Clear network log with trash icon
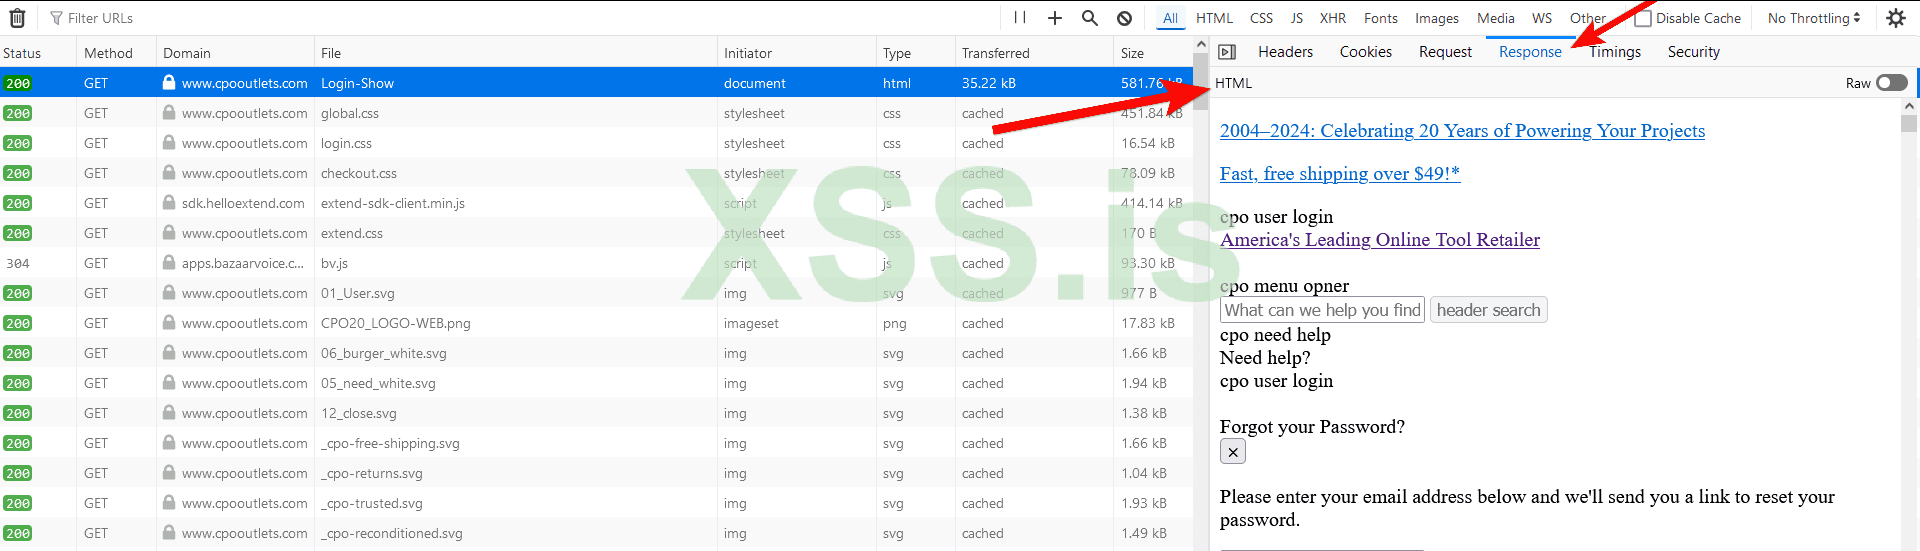 (17, 18)
